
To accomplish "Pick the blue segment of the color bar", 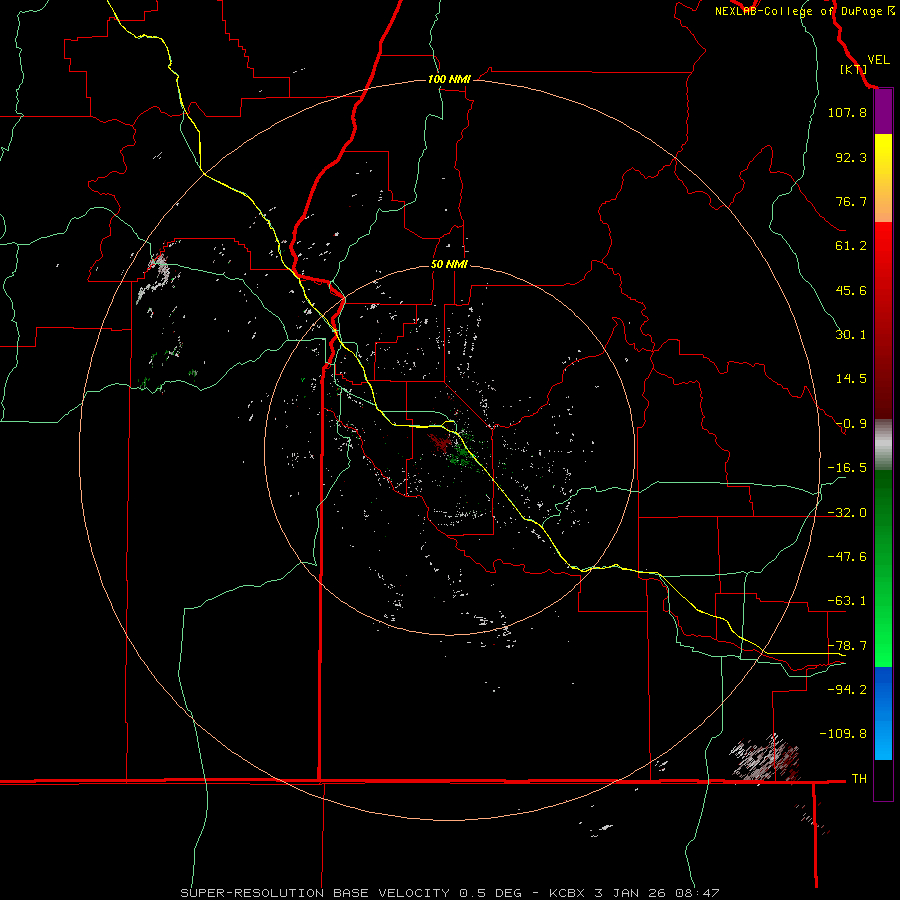I will pyautogui.click(x=883, y=713).
